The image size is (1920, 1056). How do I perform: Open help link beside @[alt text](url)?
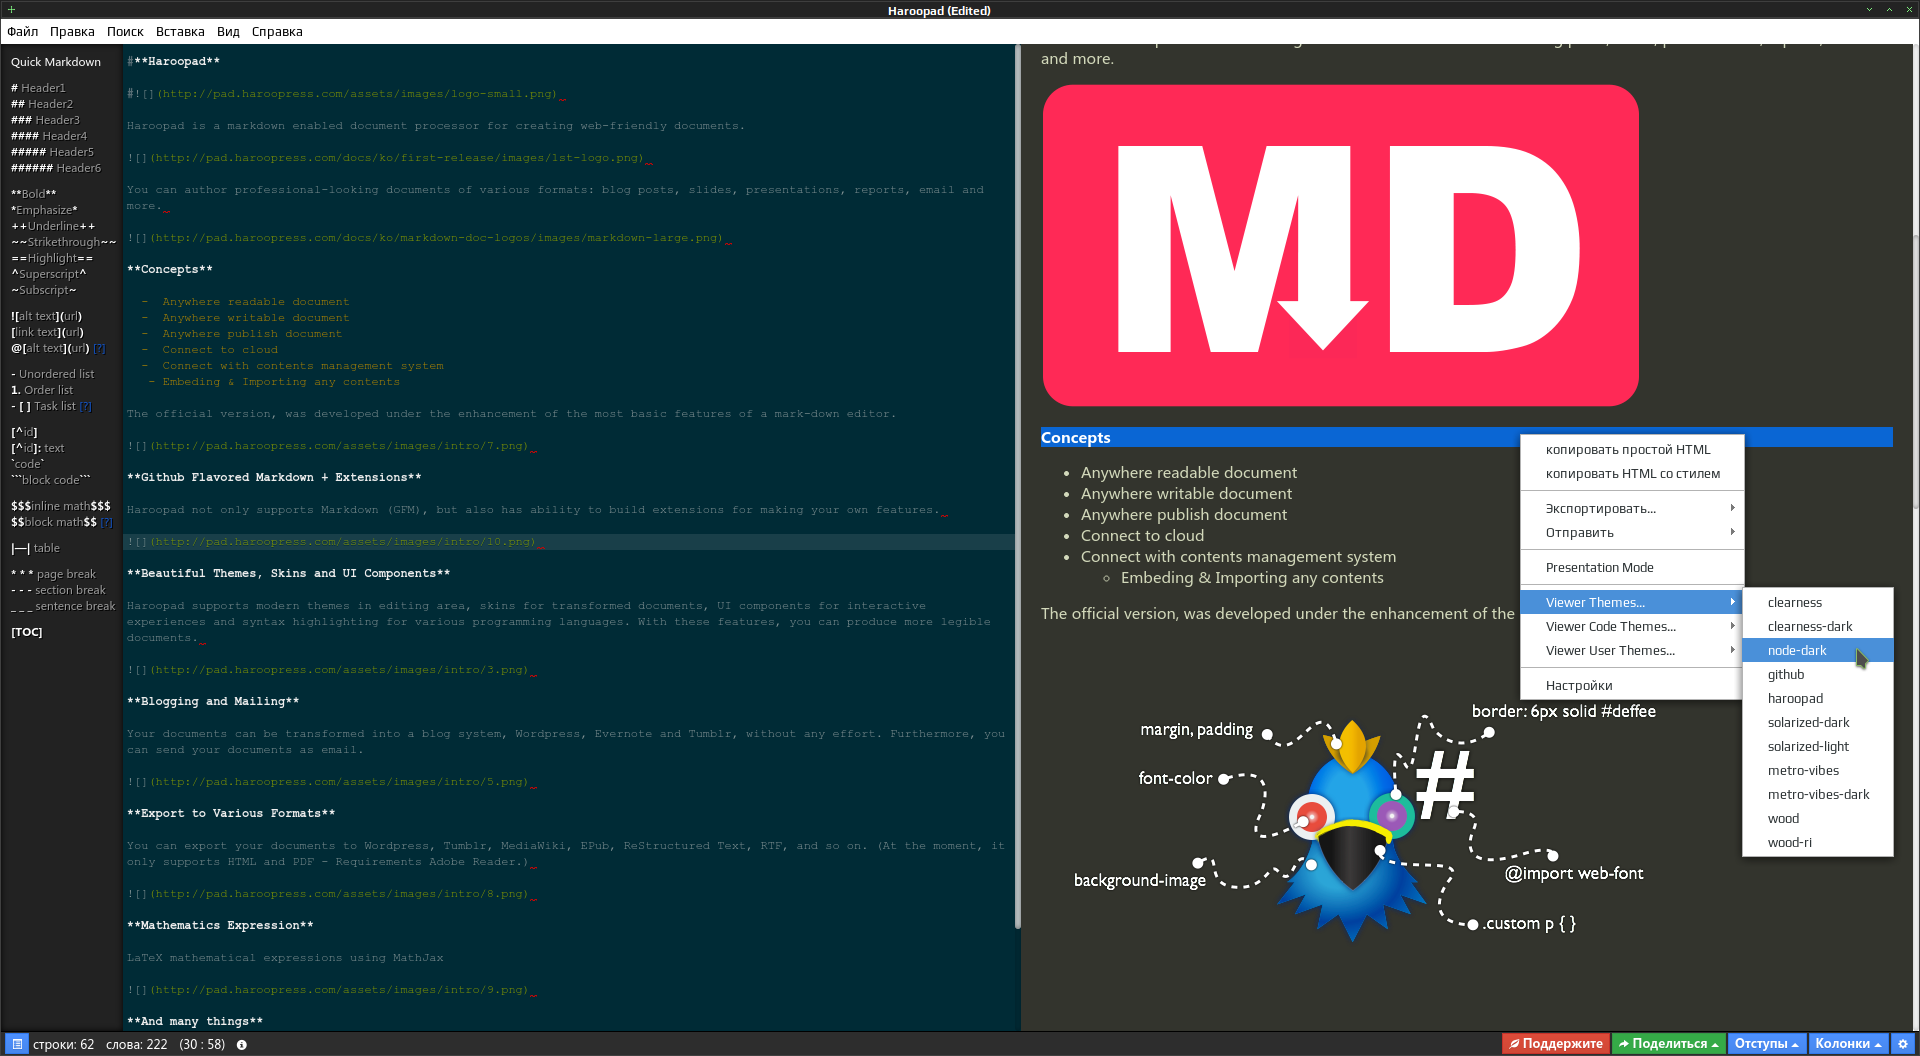pos(99,348)
